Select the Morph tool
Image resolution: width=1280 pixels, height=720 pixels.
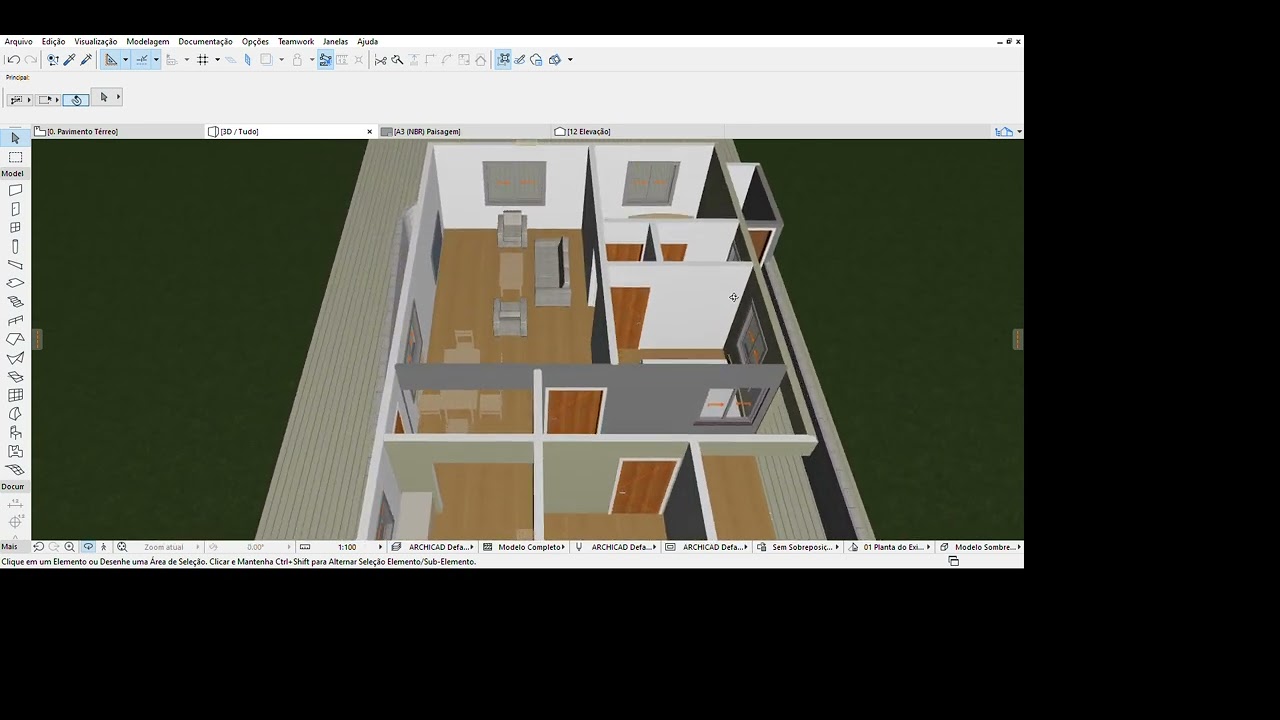pyautogui.click(x=15, y=414)
